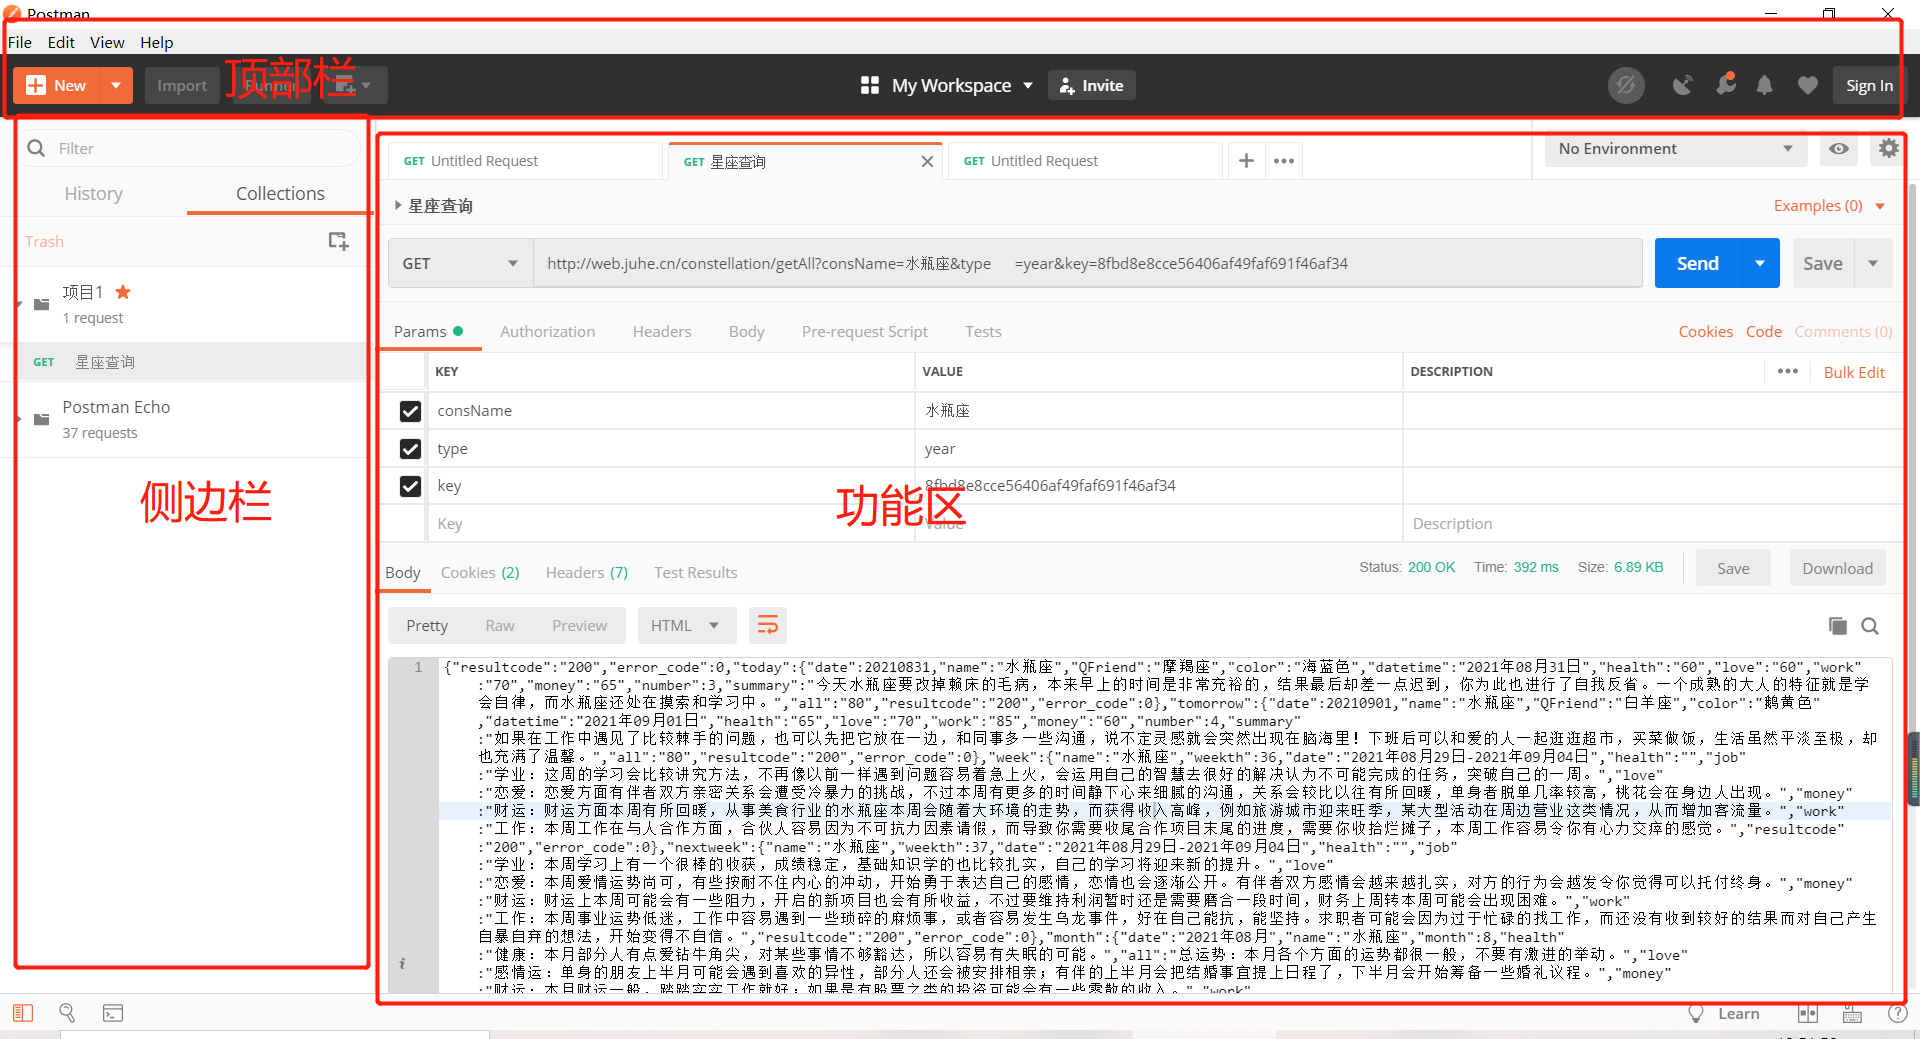Viewport: 1920px width, 1039px height.
Task: Switch to the Pre-request Script tab
Action: (x=864, y=332)
